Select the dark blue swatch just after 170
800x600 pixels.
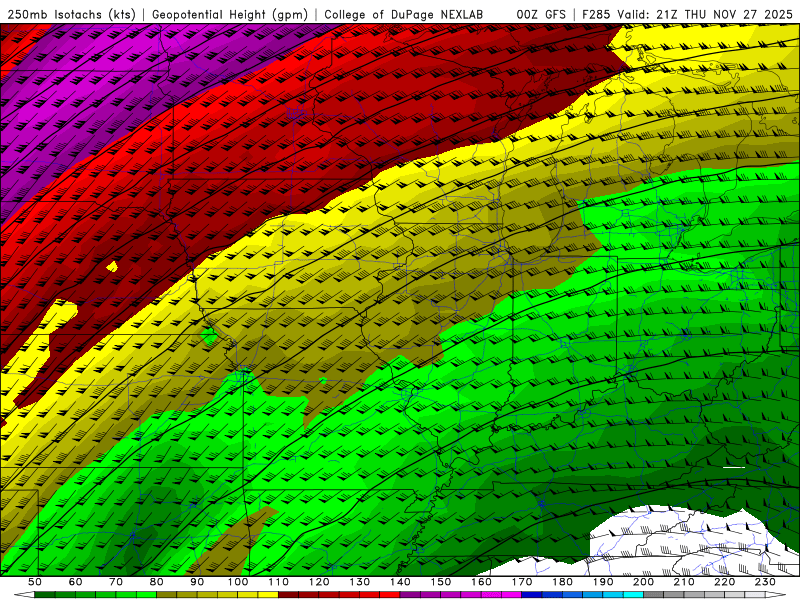point(532,595)
